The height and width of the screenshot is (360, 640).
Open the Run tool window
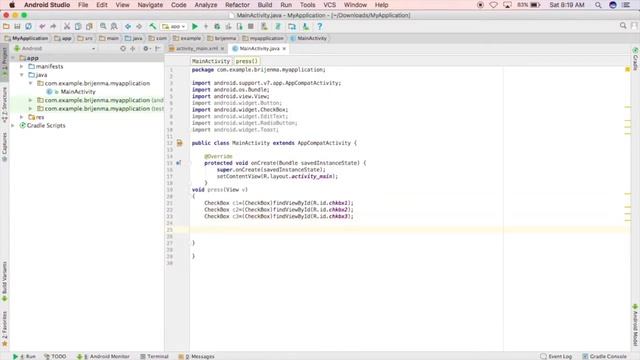(24, 356)
